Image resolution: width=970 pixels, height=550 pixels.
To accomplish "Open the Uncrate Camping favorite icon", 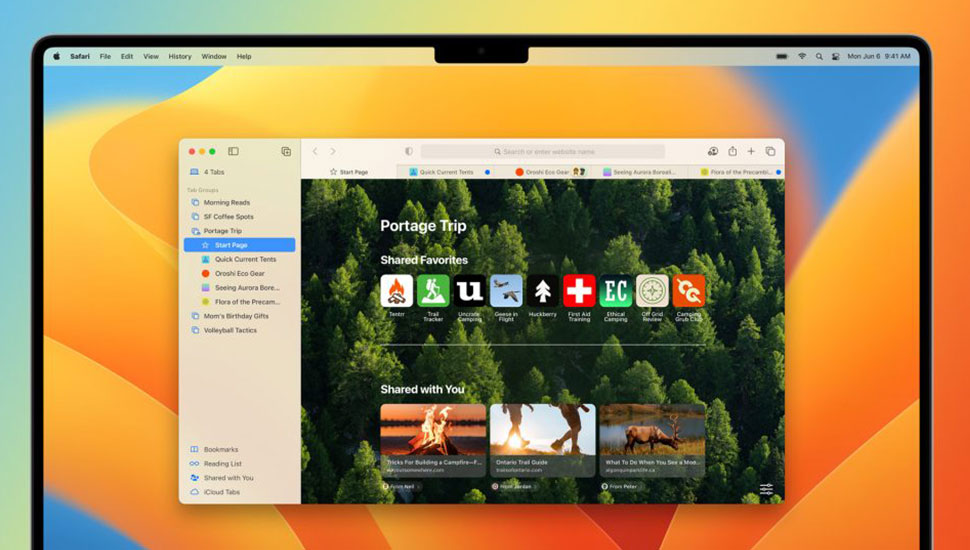I will (x=470, y=291).
